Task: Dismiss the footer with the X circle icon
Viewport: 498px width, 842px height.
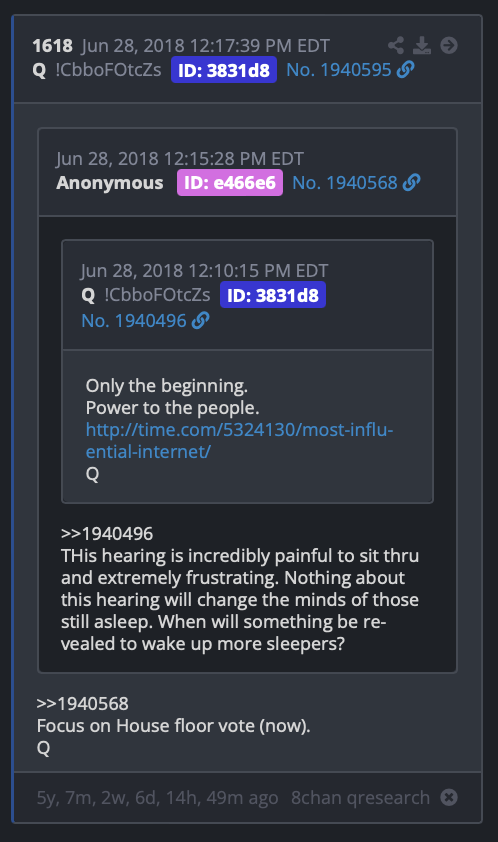Action: [x=449, y=797]
